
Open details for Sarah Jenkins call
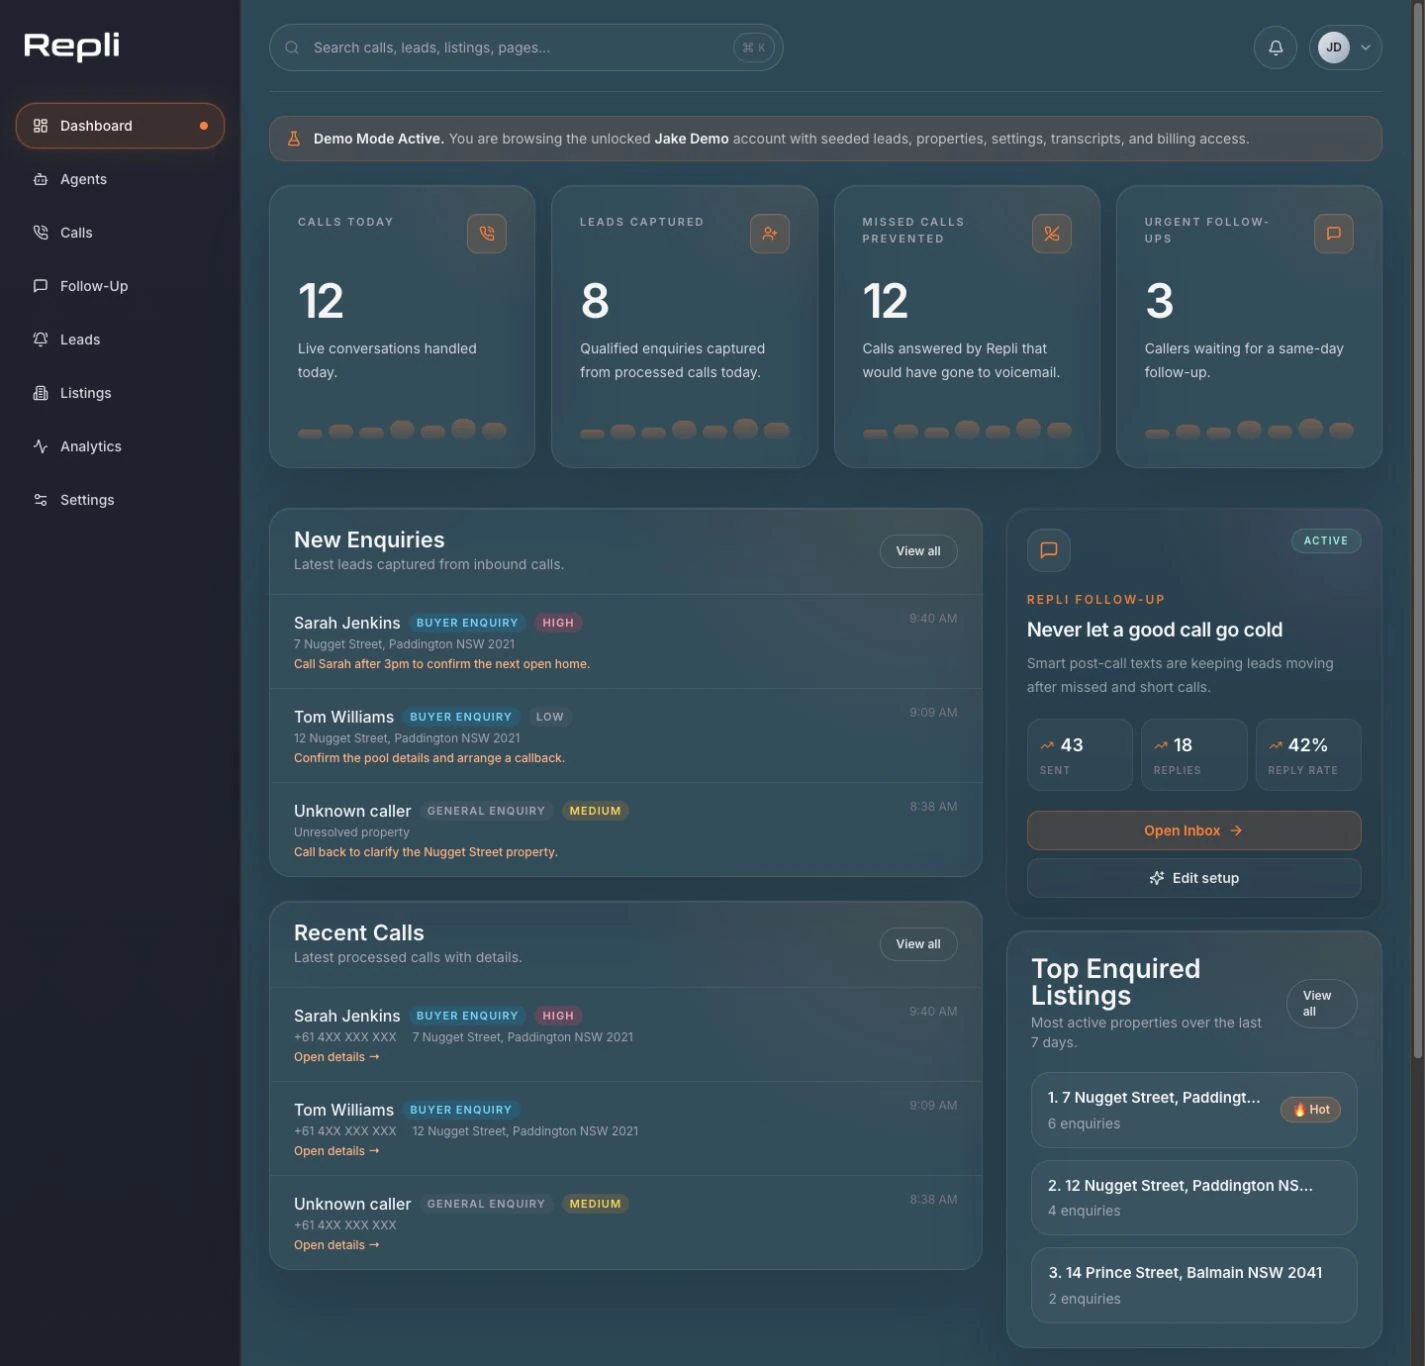point(336,1057)
